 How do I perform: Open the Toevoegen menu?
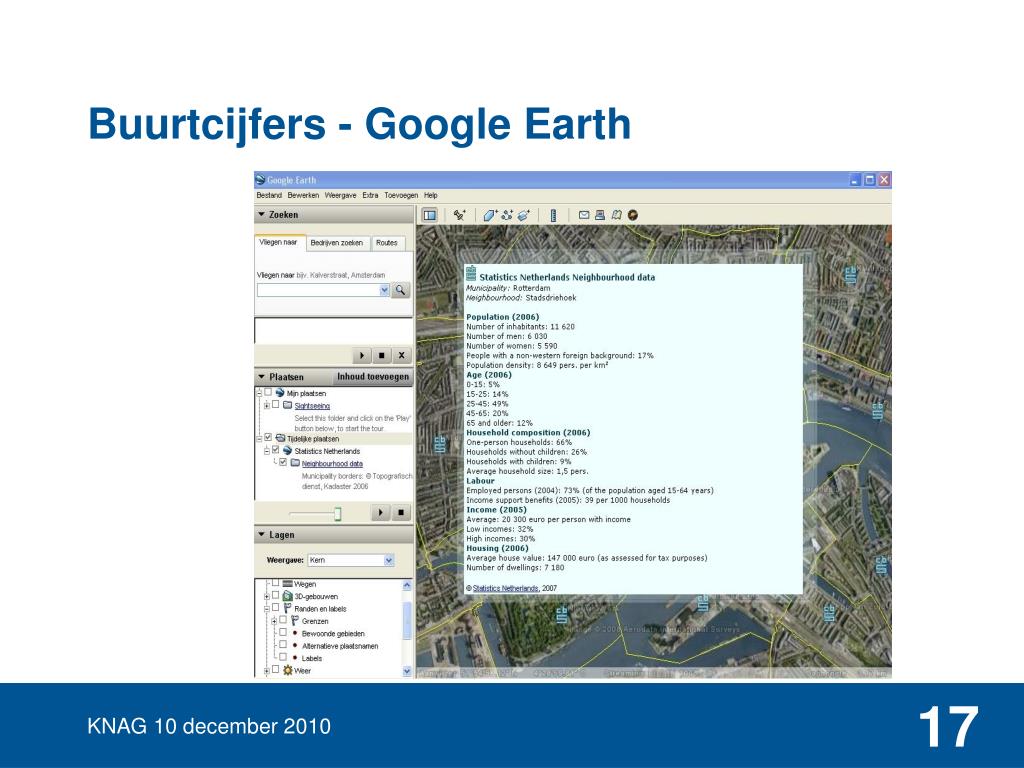tap(401, 195)
